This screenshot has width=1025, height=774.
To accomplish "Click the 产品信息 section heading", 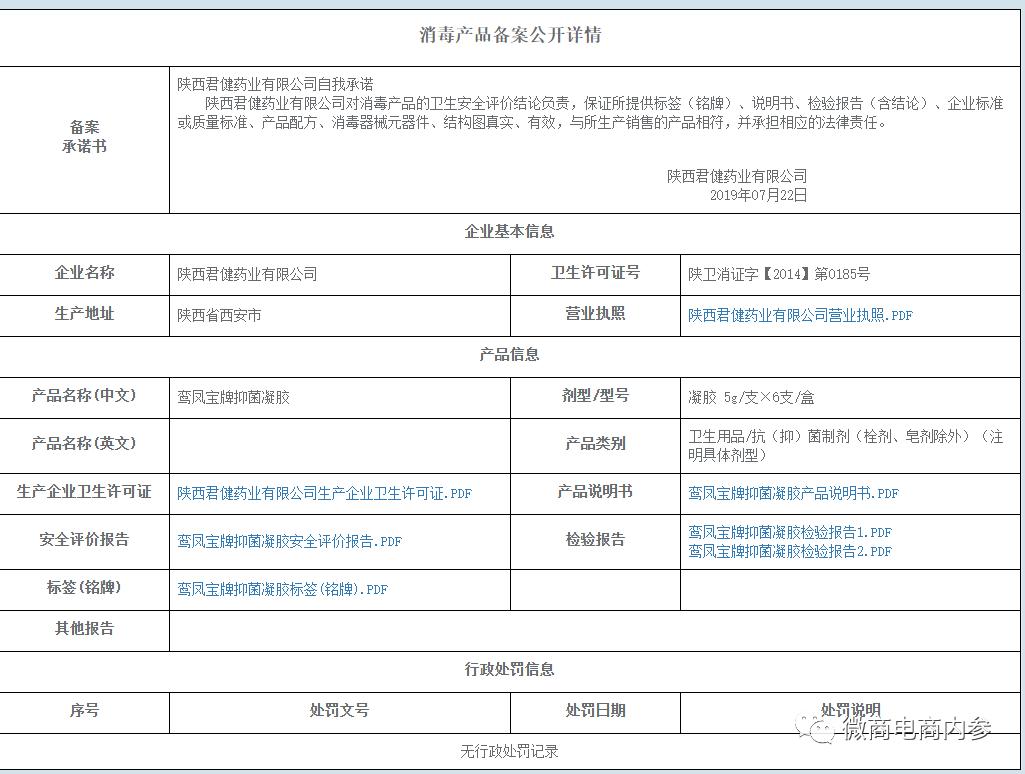I will coord(510,355).
